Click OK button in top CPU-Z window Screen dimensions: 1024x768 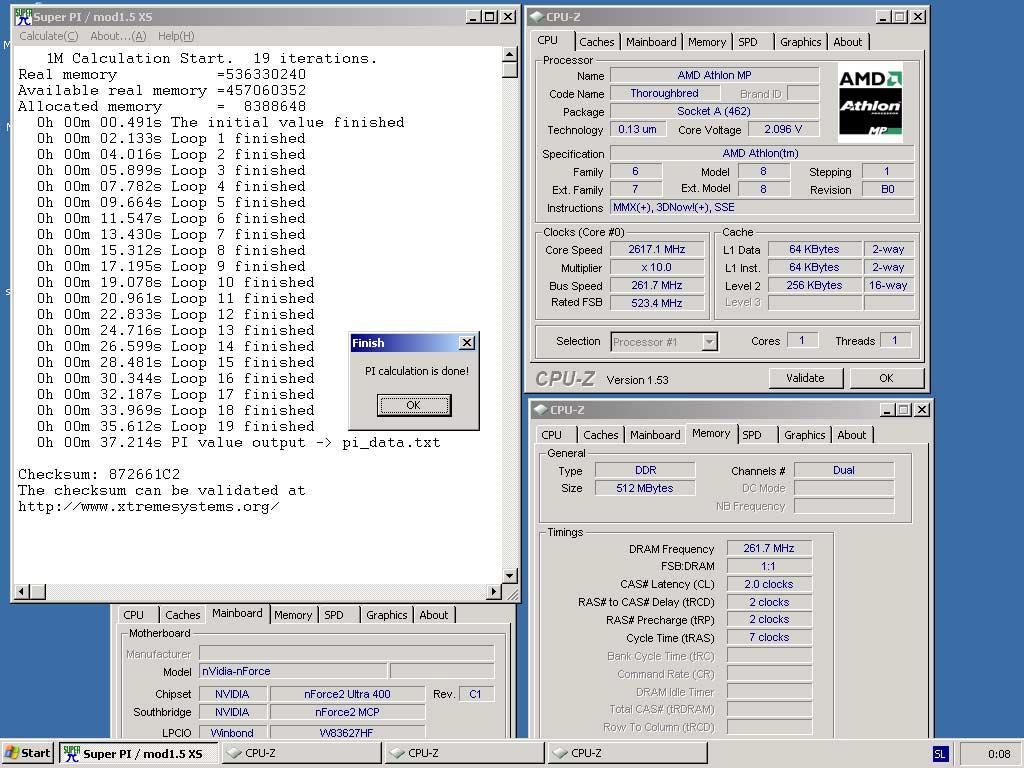point(886,378)
